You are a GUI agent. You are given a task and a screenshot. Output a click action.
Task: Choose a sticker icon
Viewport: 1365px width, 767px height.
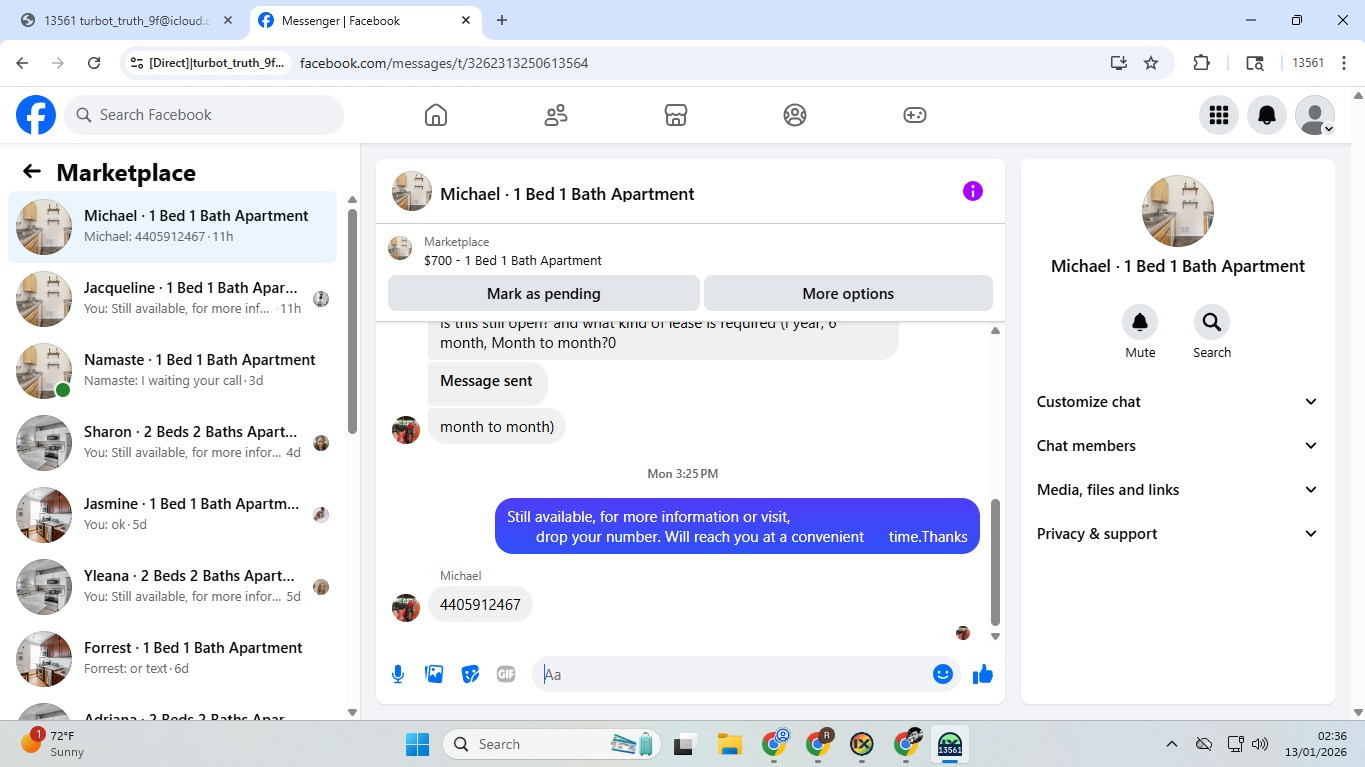tap(470, 674)
